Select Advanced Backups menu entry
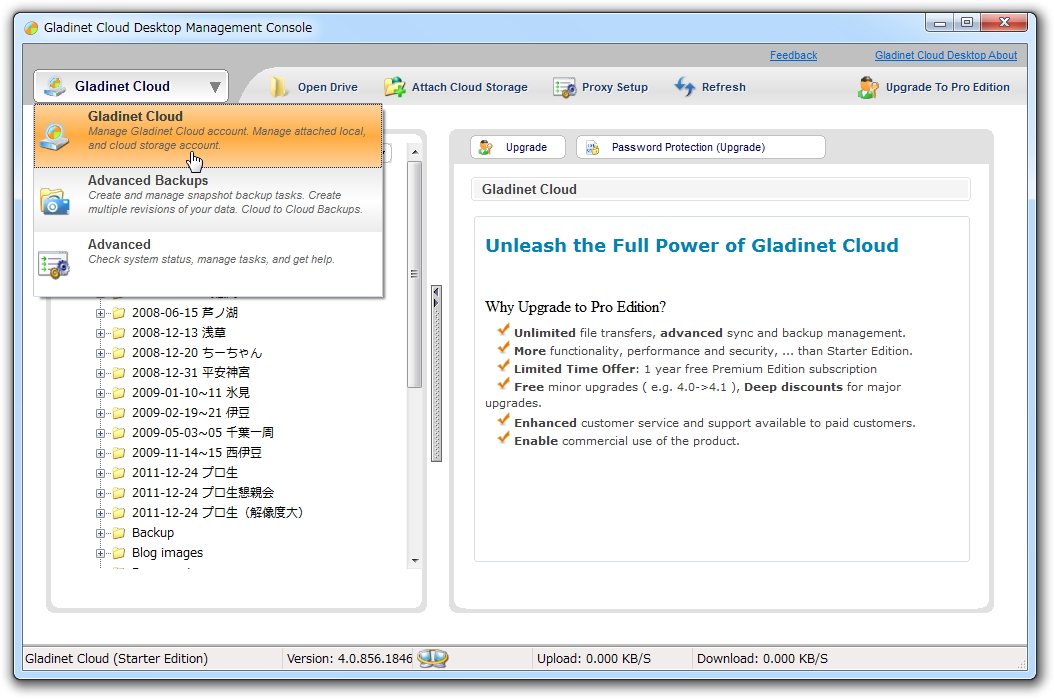1054x699 pixels. click(x=208, y=200)
